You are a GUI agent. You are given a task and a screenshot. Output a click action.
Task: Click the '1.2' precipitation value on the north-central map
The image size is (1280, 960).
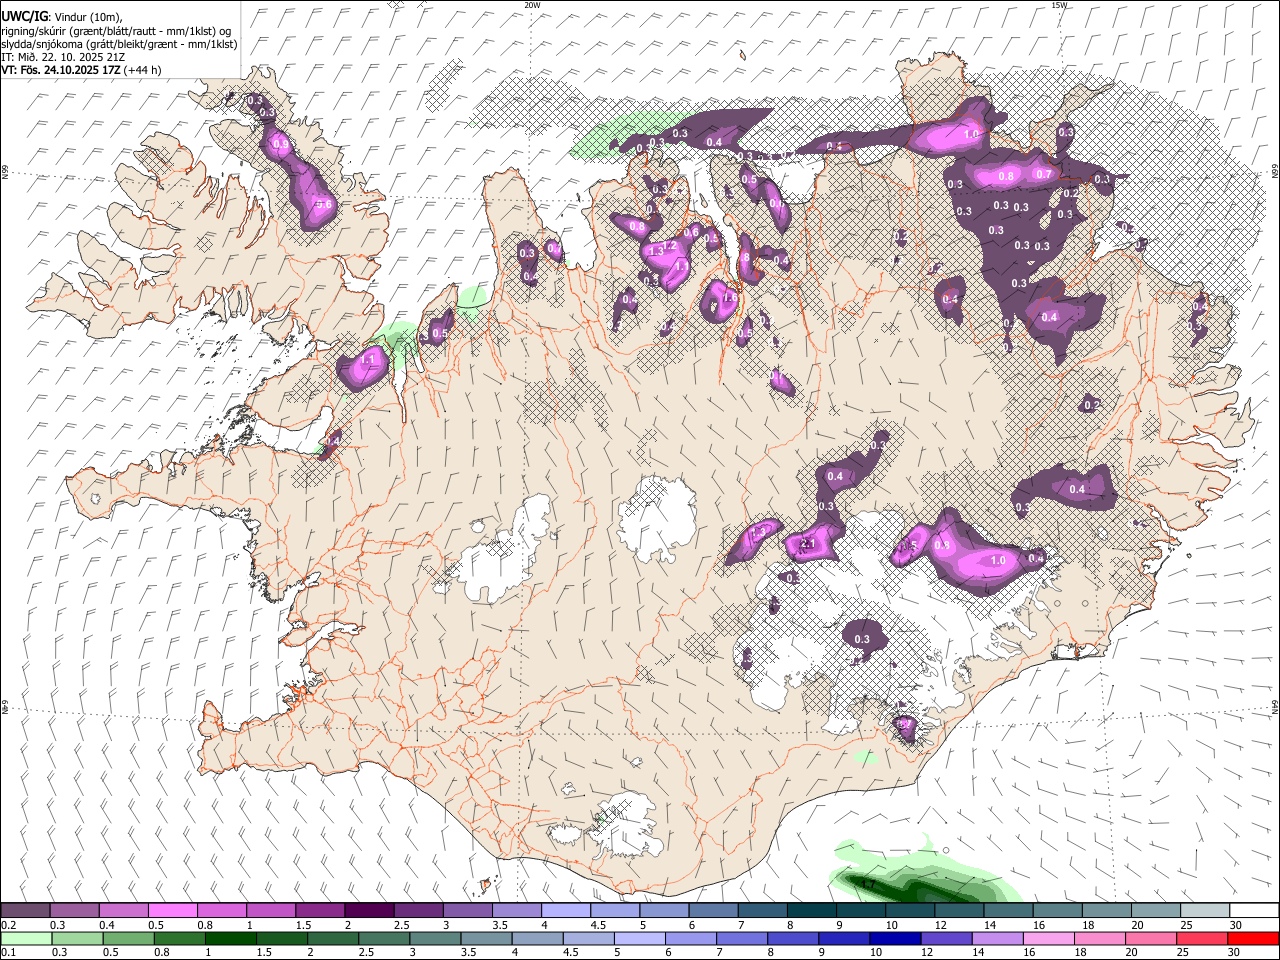coord(670,246)
